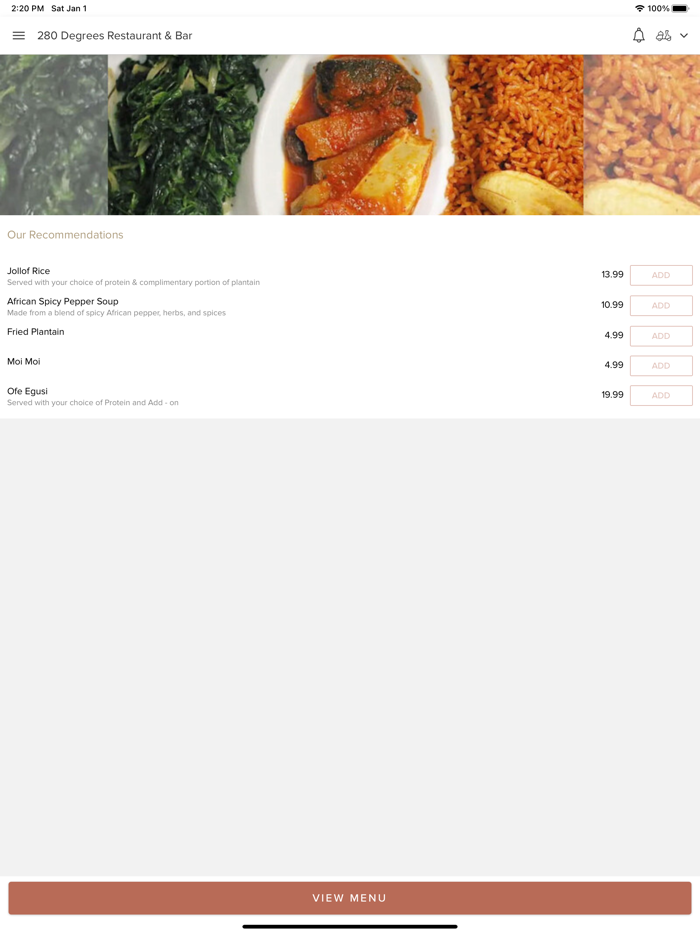Add African Spicy Pepper Soup
This screenshot has height=934, width=700.
[x=661, y=306]
